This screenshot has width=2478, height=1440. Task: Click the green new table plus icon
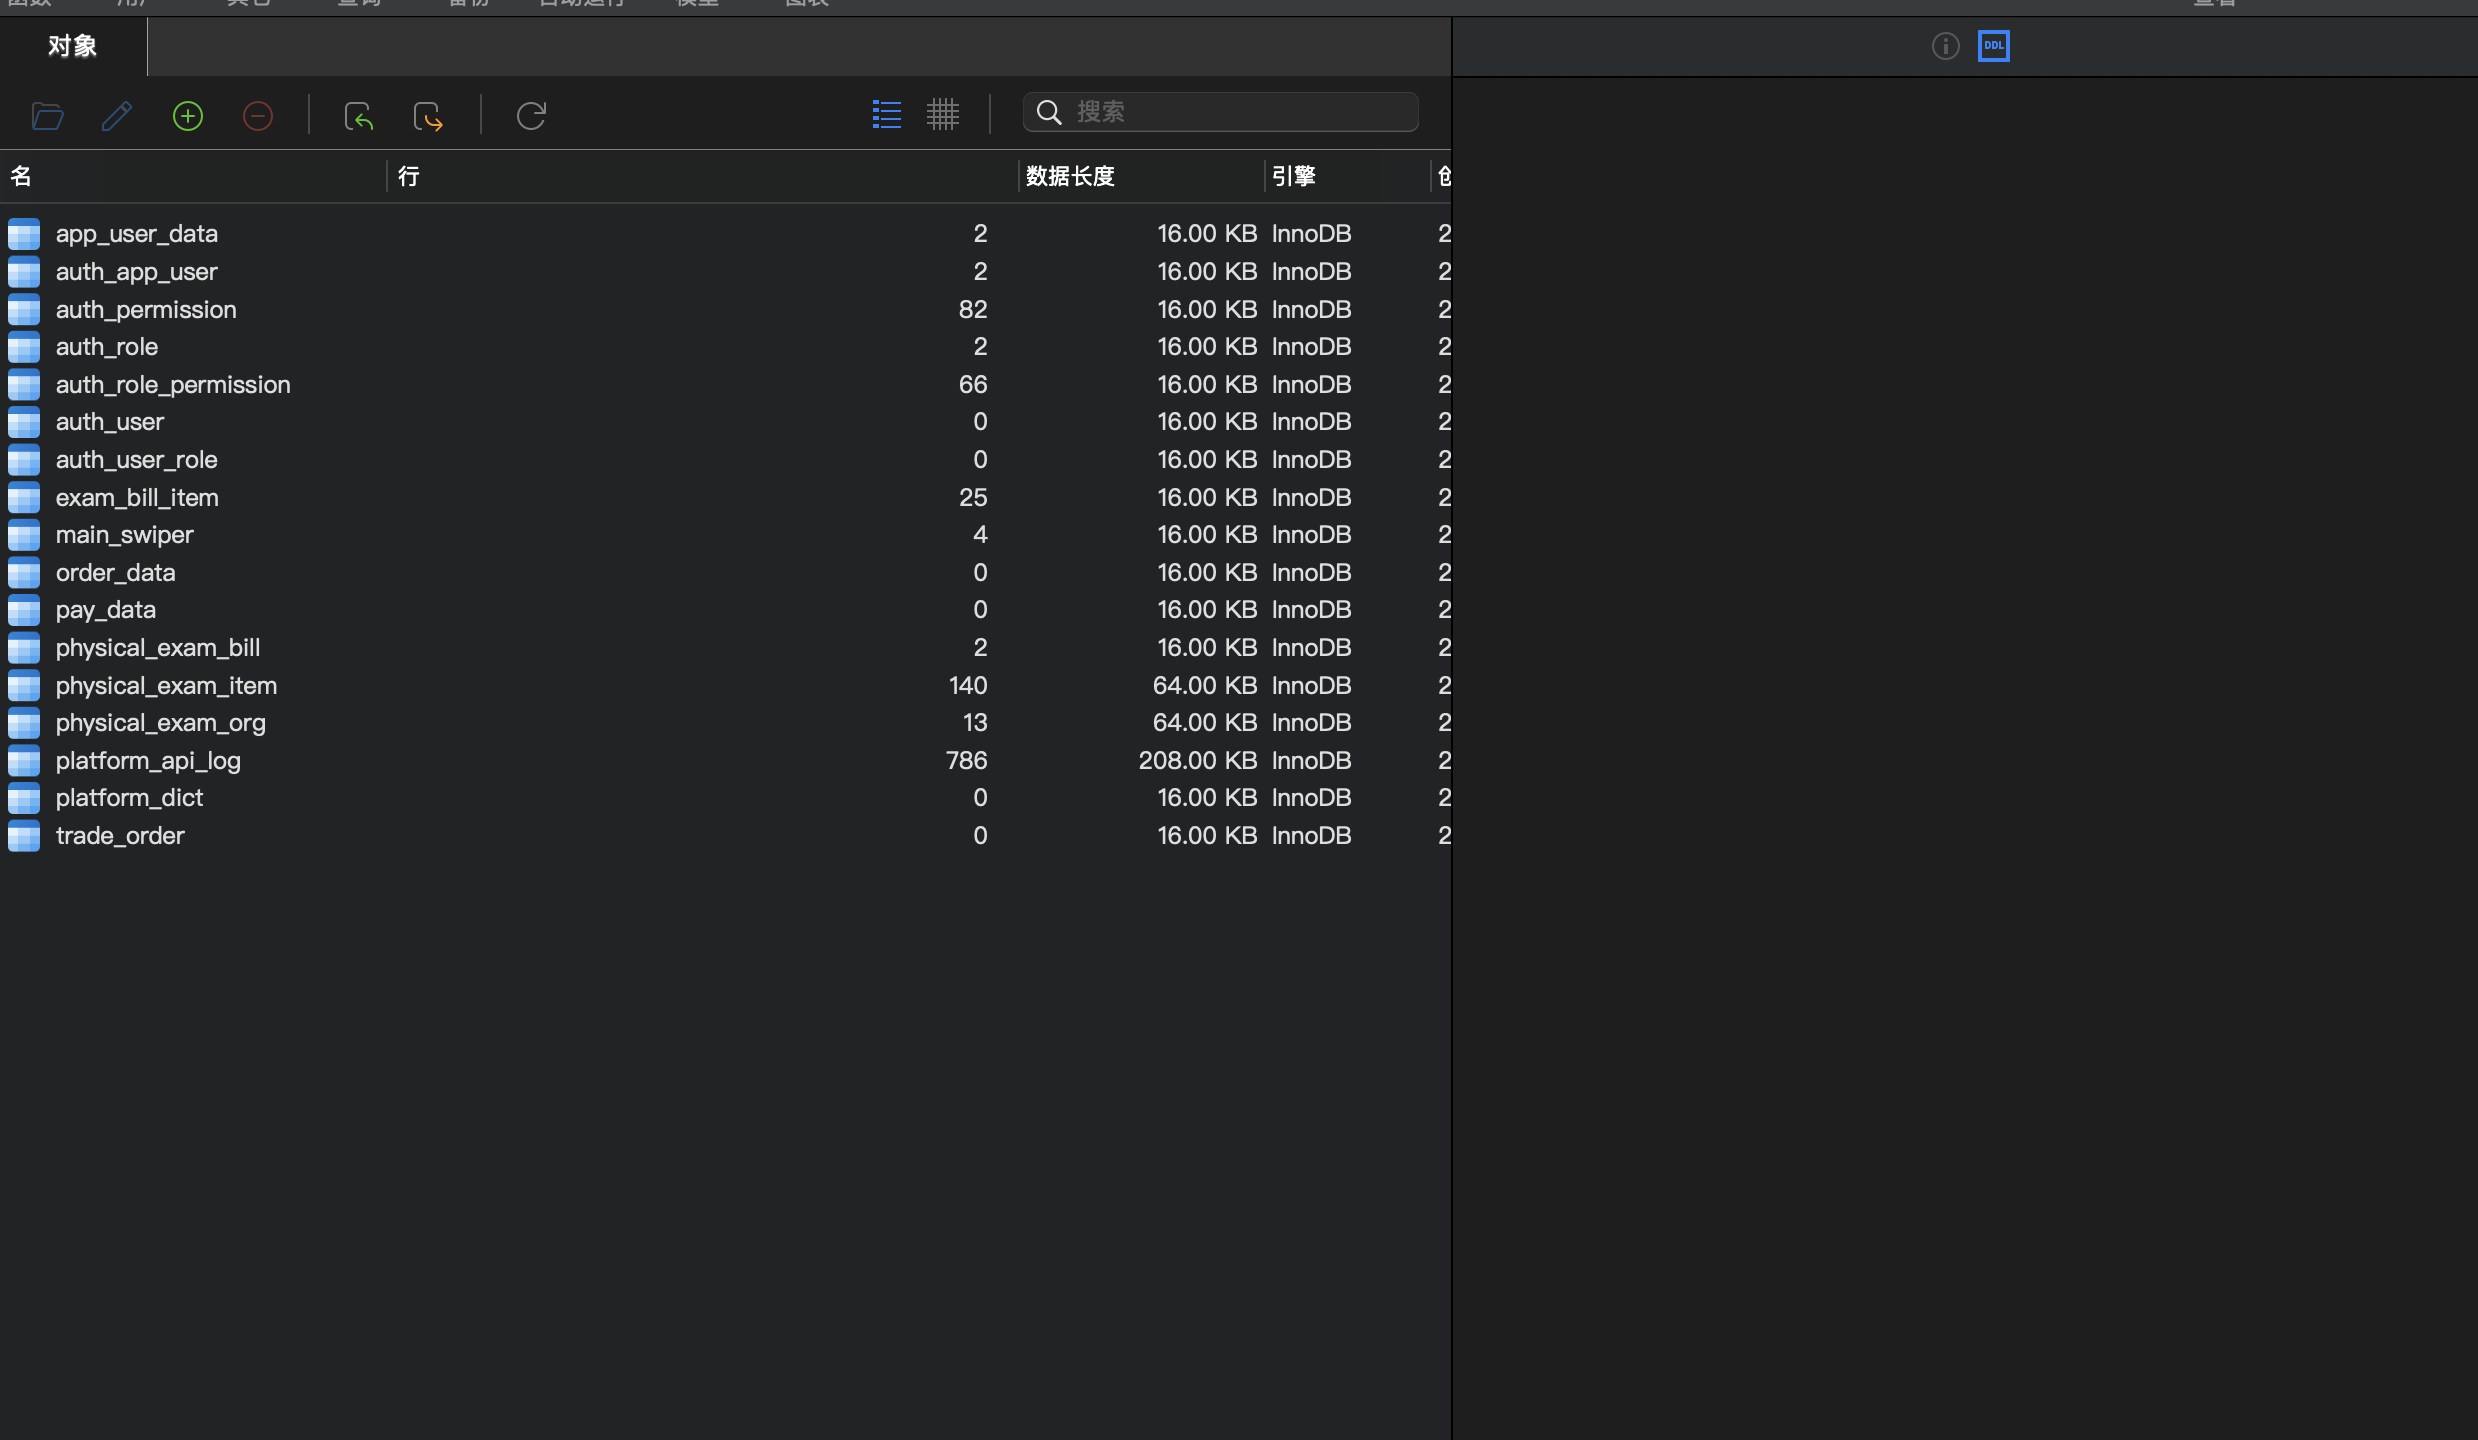point(187,116)
